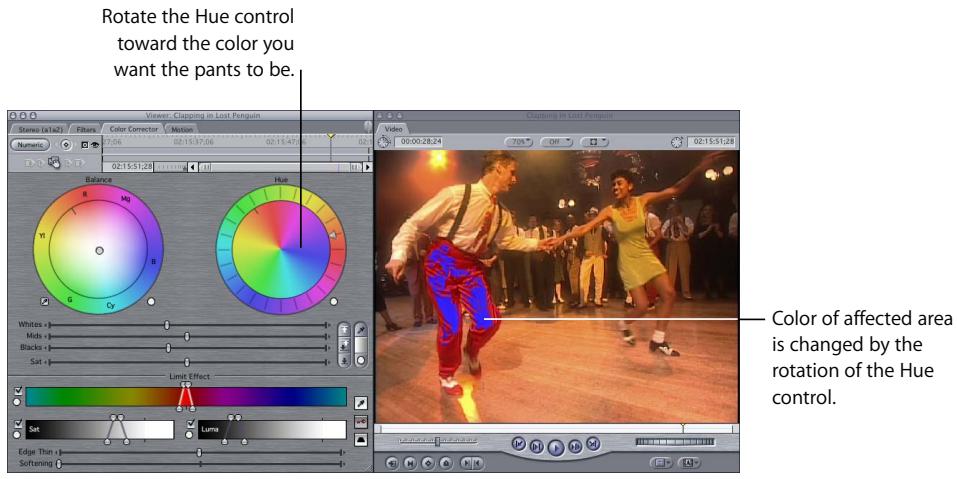The width and height of the screenshot is (957, 479).
Task: Toggle the Luma Limit Effect checkbox
Action: point(190,423)
